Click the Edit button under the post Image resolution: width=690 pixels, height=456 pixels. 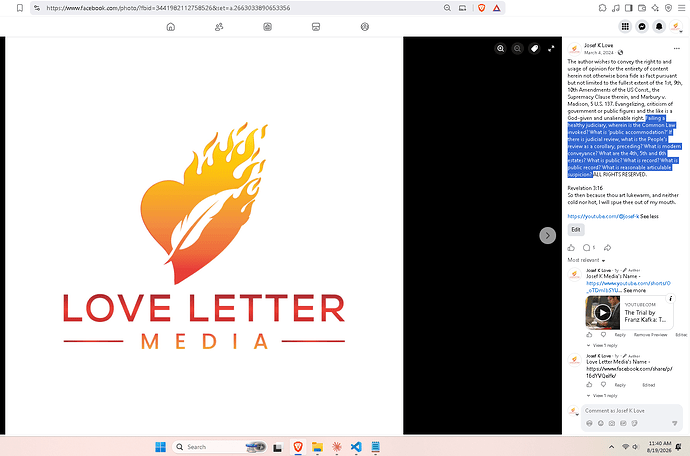tap(576, 229)
